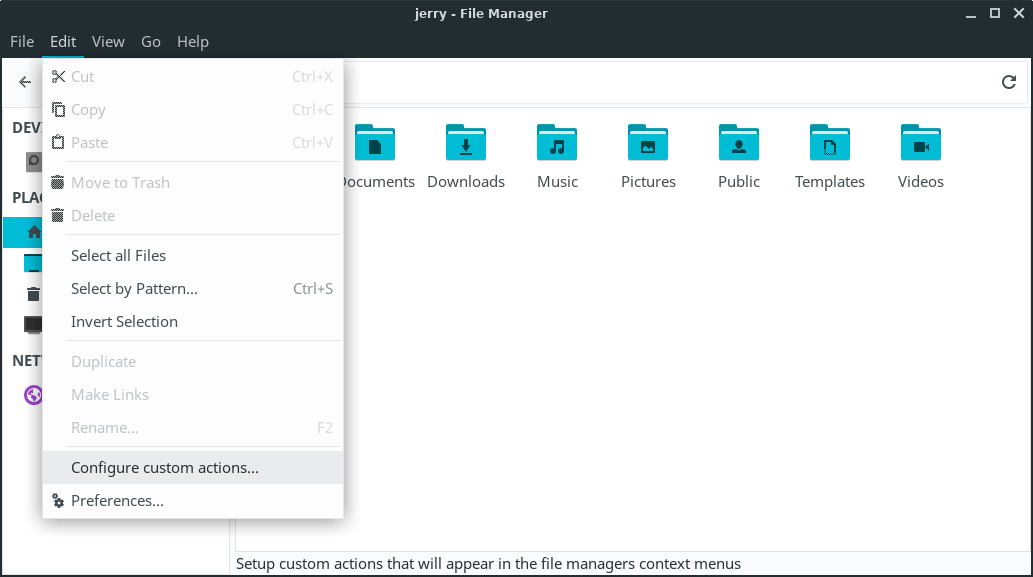Open the Help menu

pos(193,41)
